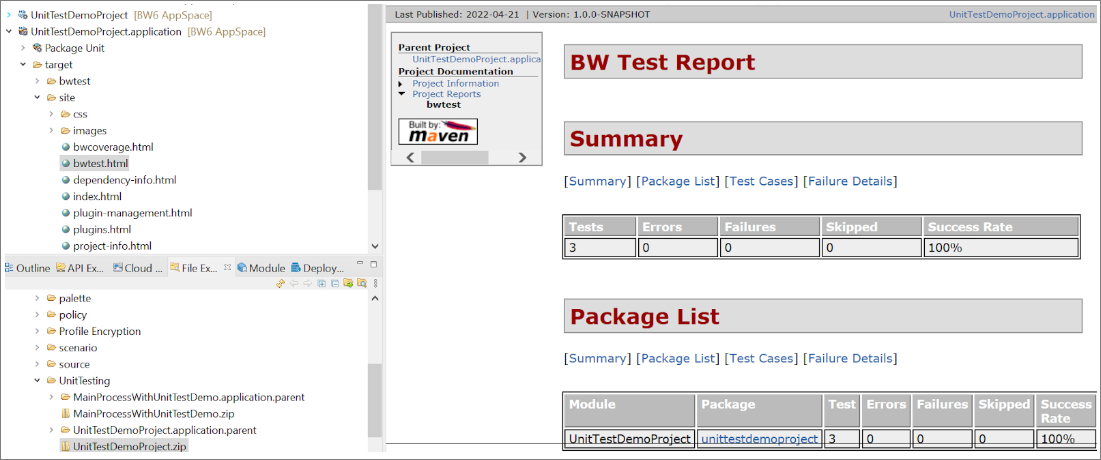The height and width of the screenshot is (460, 1101).
Task: Click the Built by Maven logo
Action: [x=438, y=131]
